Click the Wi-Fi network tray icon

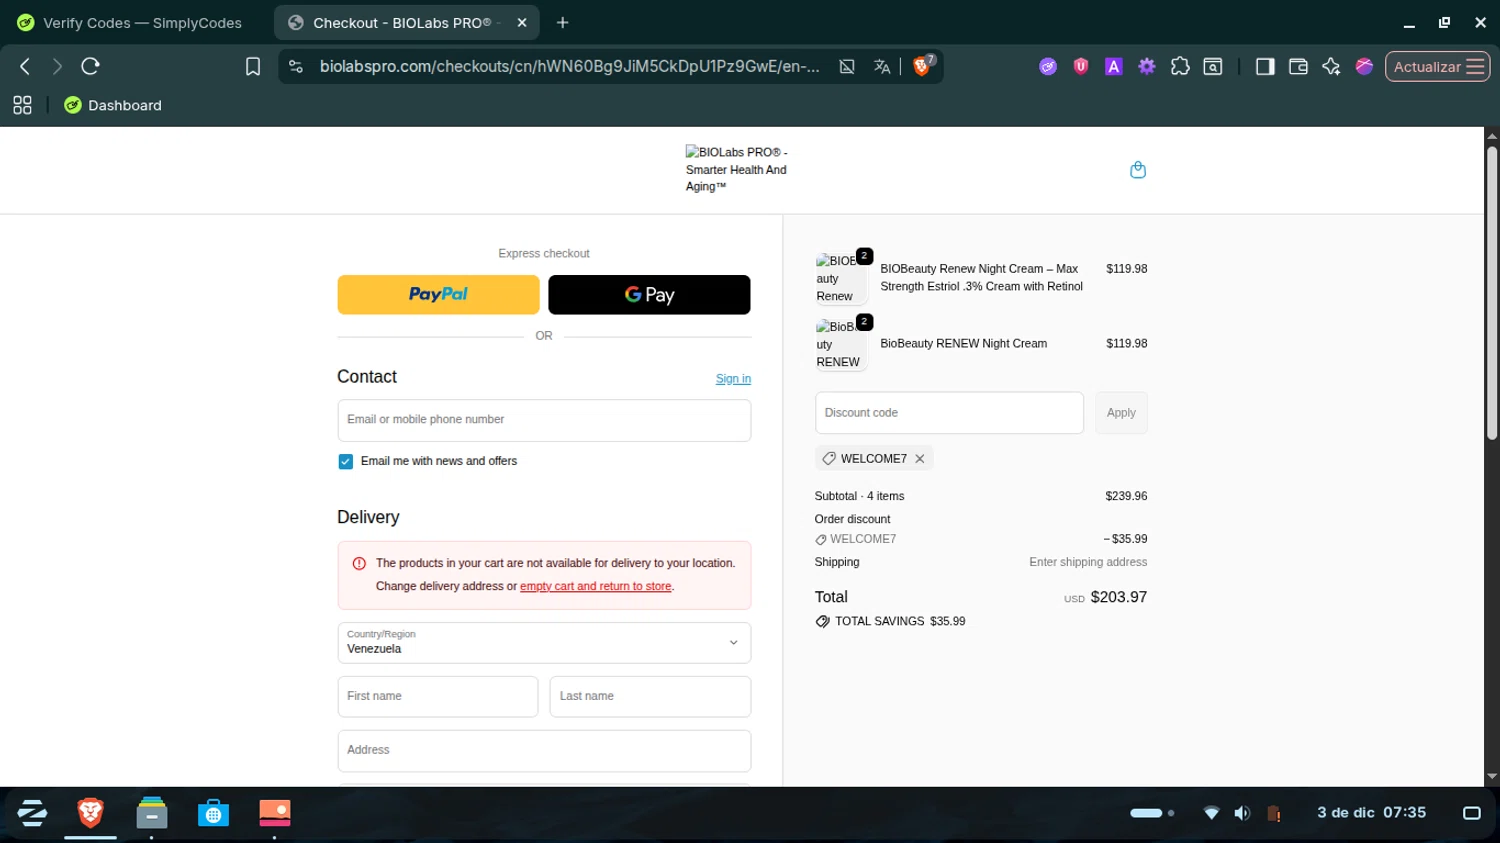[x=1211, y=813]
